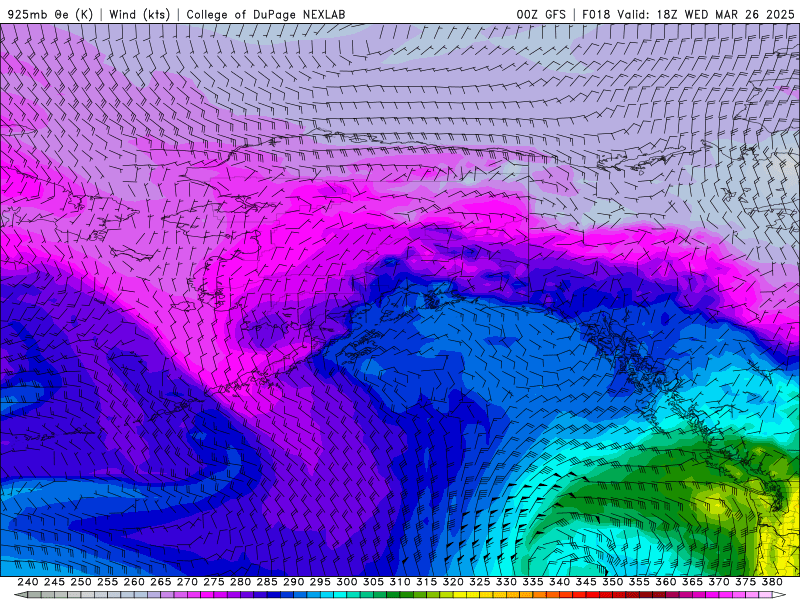Click the 345 value on color scale
This screenshot has width=800, height=600.
(x=586, y=582)
